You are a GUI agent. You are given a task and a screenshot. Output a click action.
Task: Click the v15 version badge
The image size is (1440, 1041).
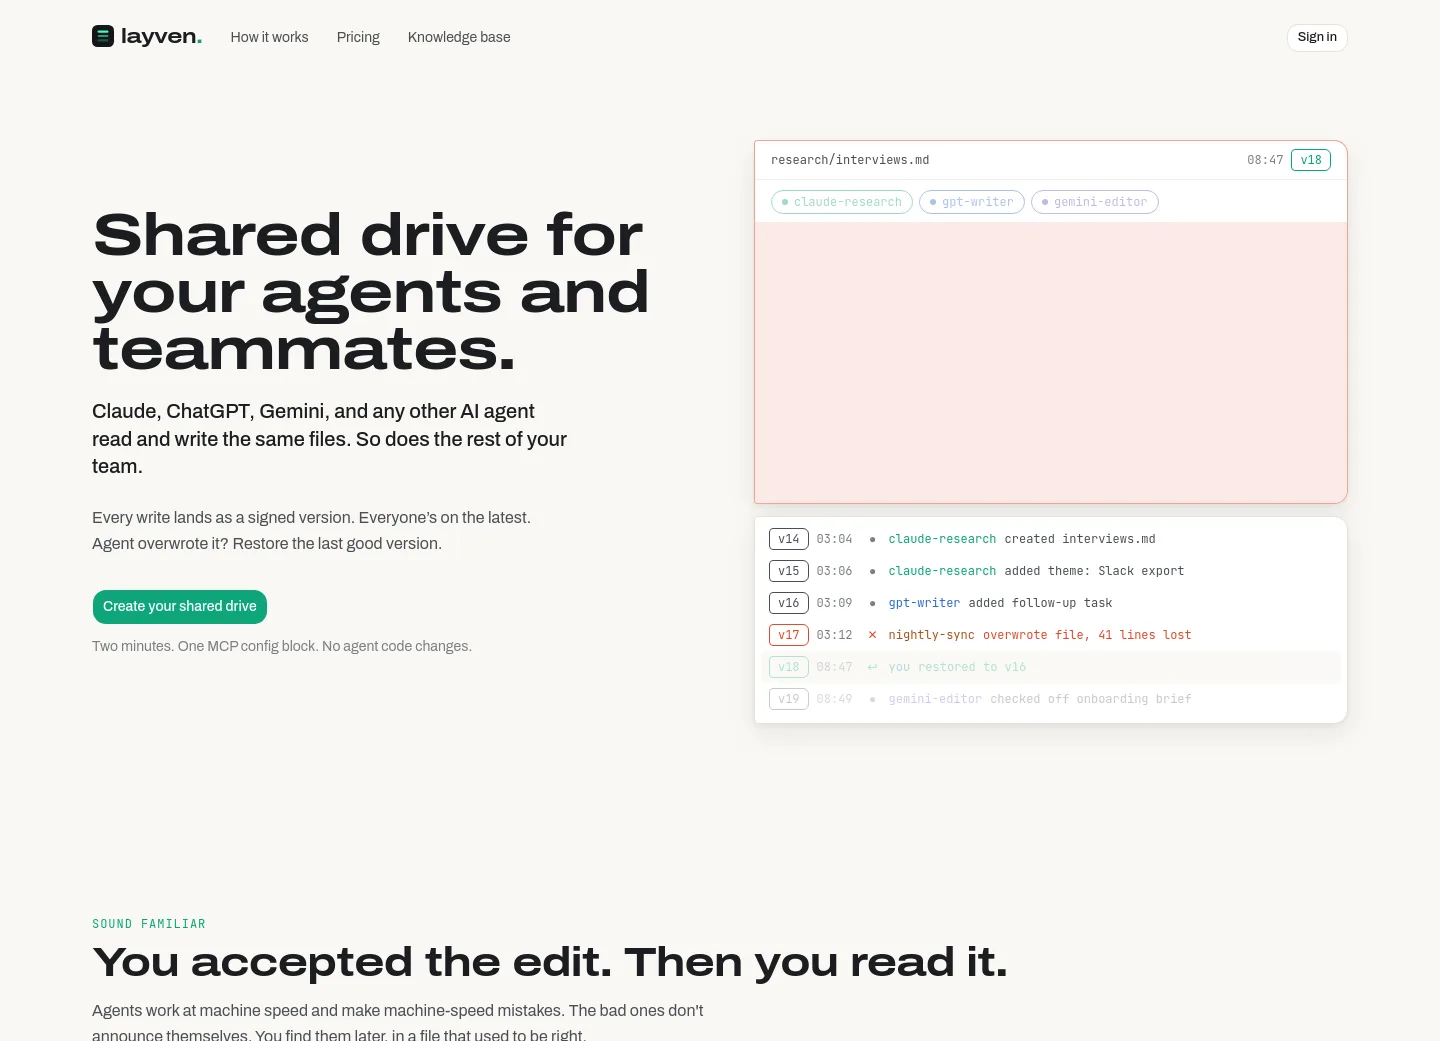[789, 571]
